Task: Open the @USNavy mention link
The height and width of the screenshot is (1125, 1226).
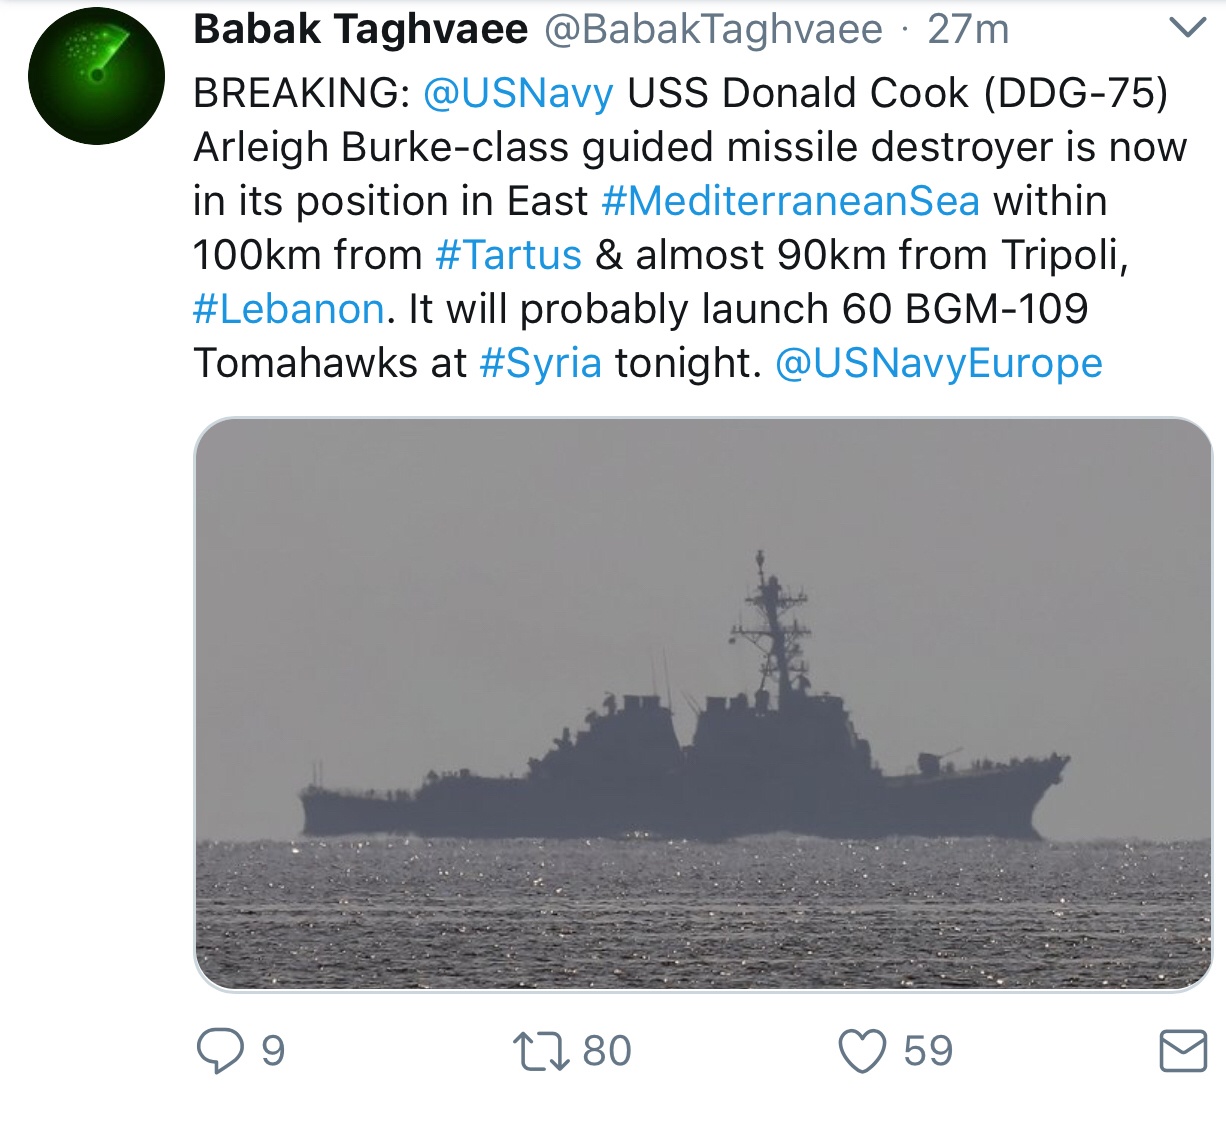Action: pos(518,93)
